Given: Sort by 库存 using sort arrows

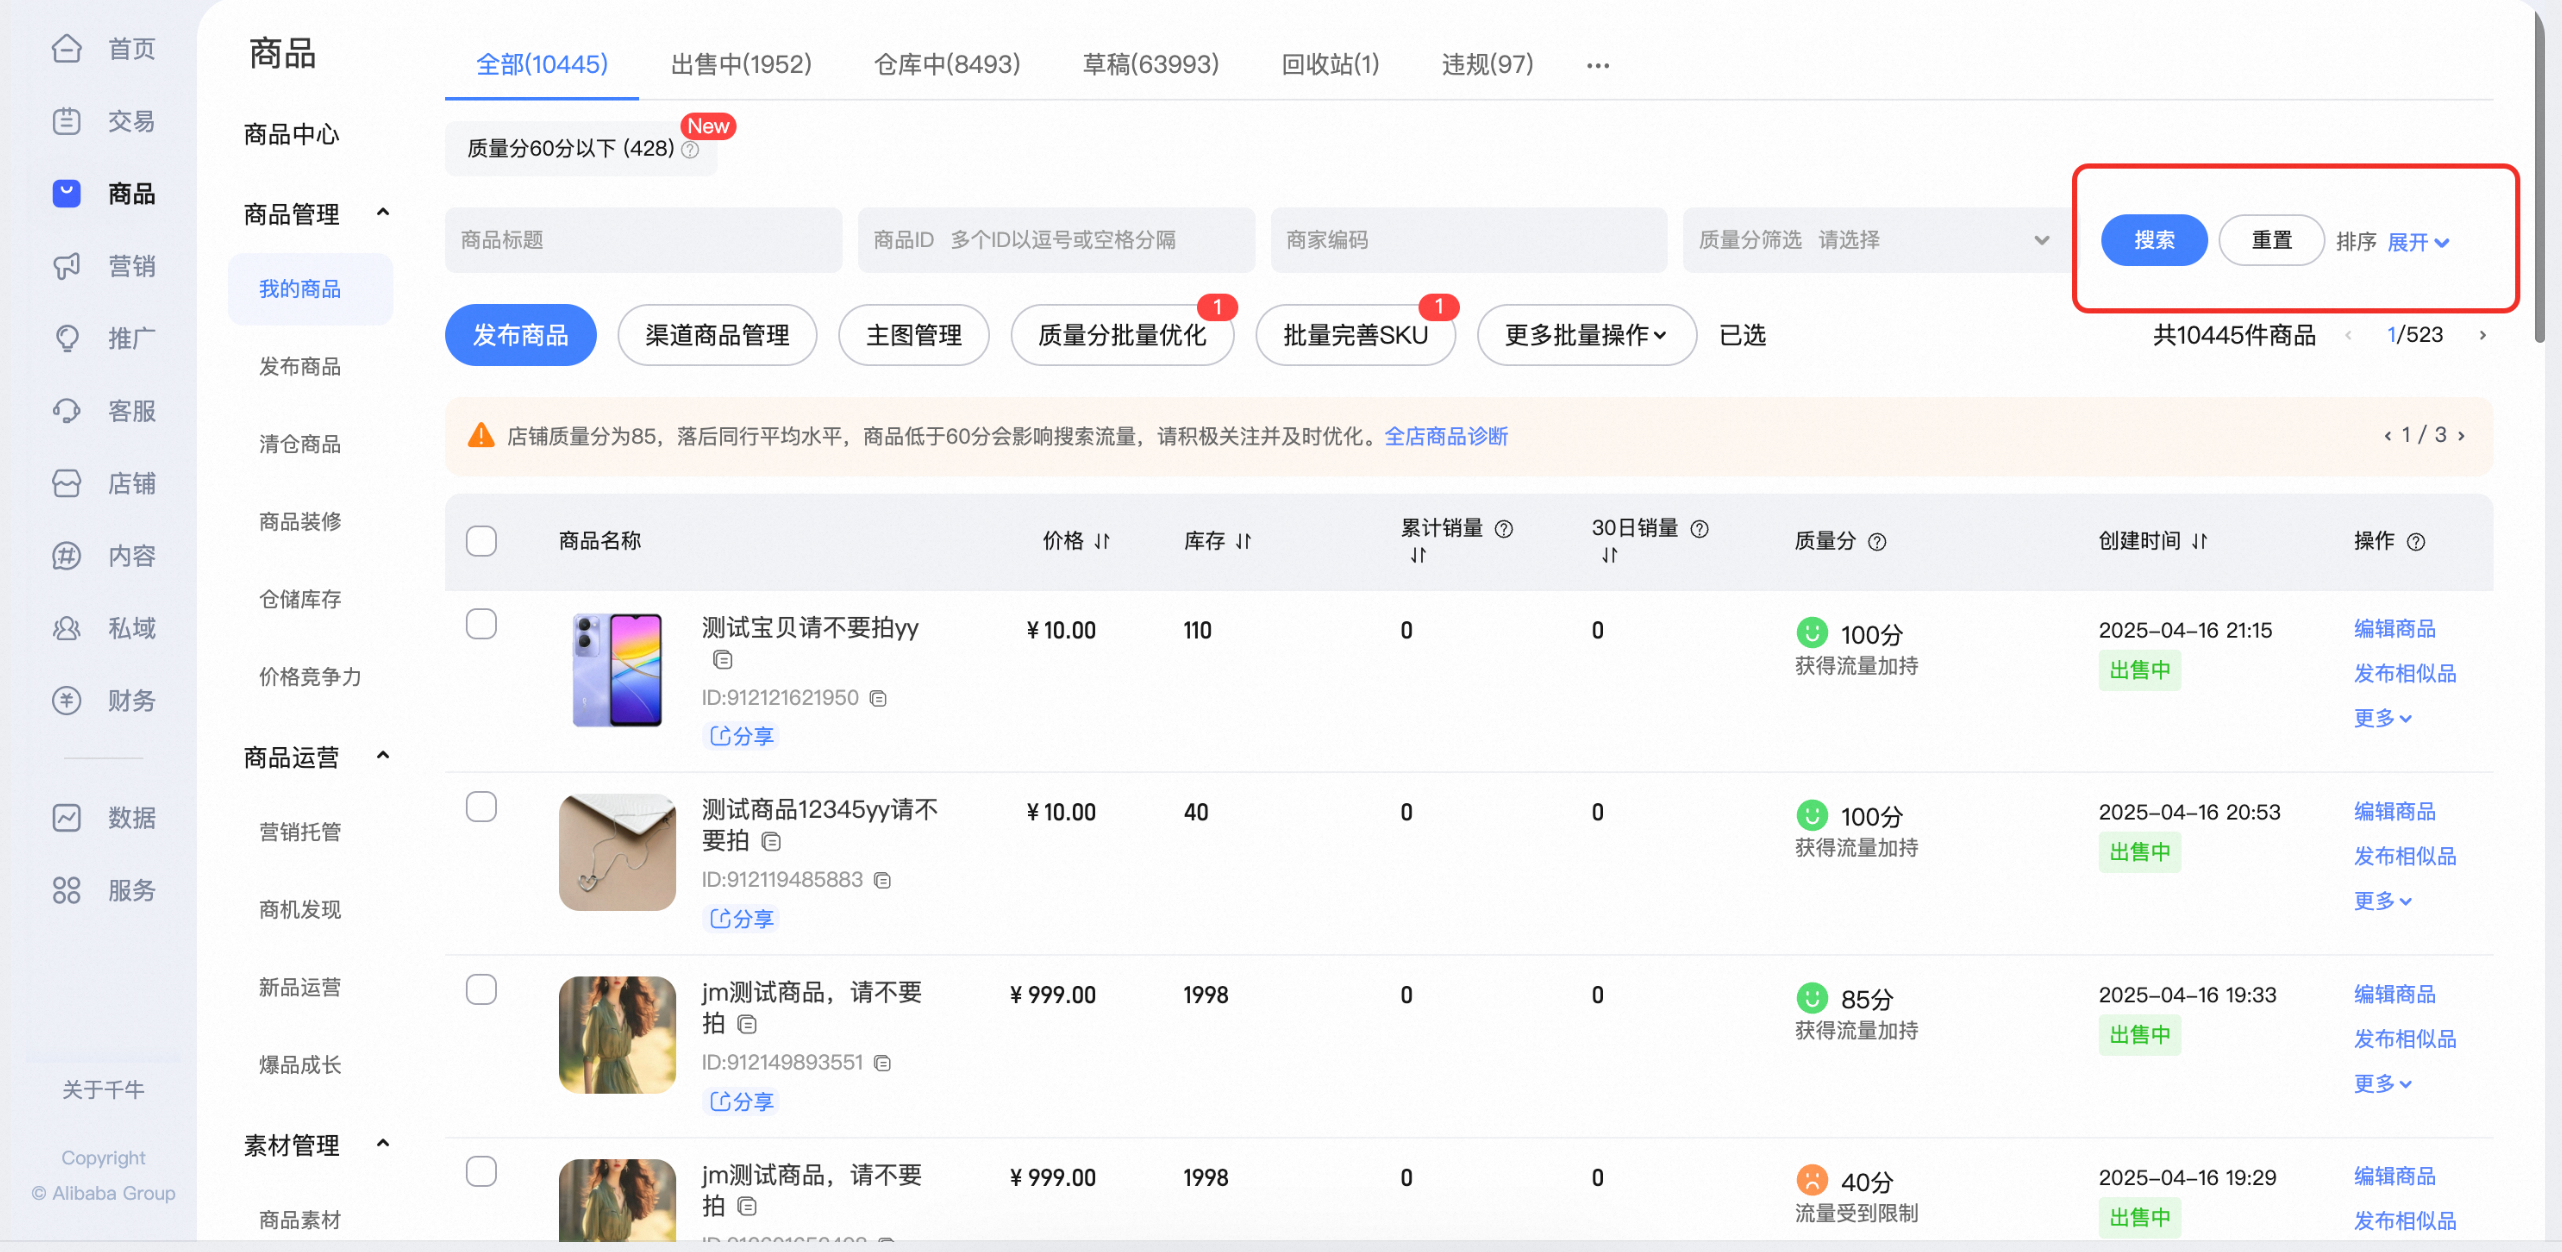Looking at the screenshot, I should 1243,541.
